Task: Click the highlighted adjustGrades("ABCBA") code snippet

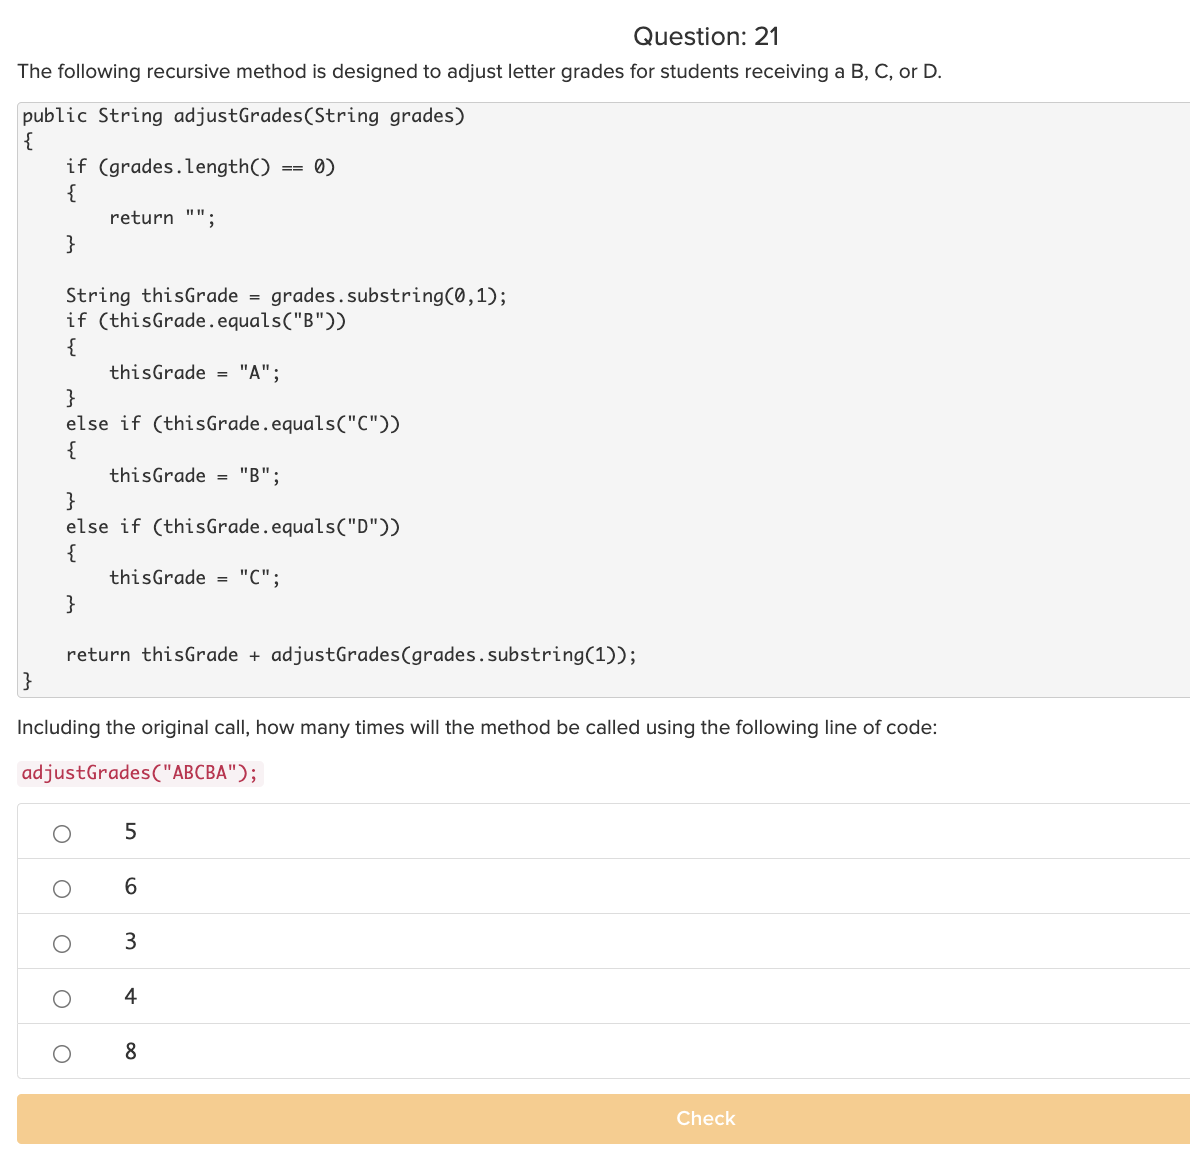Action: [139, 772]
